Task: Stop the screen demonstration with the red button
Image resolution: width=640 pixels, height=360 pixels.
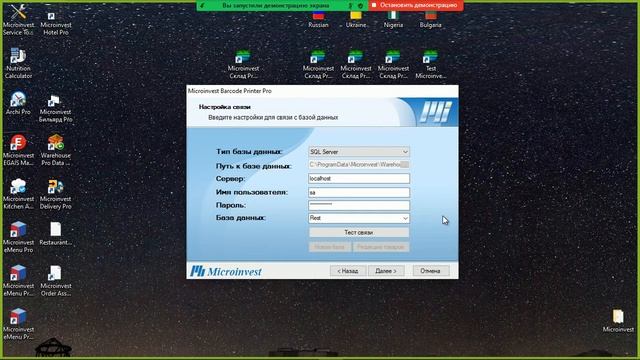Action: 416,5
